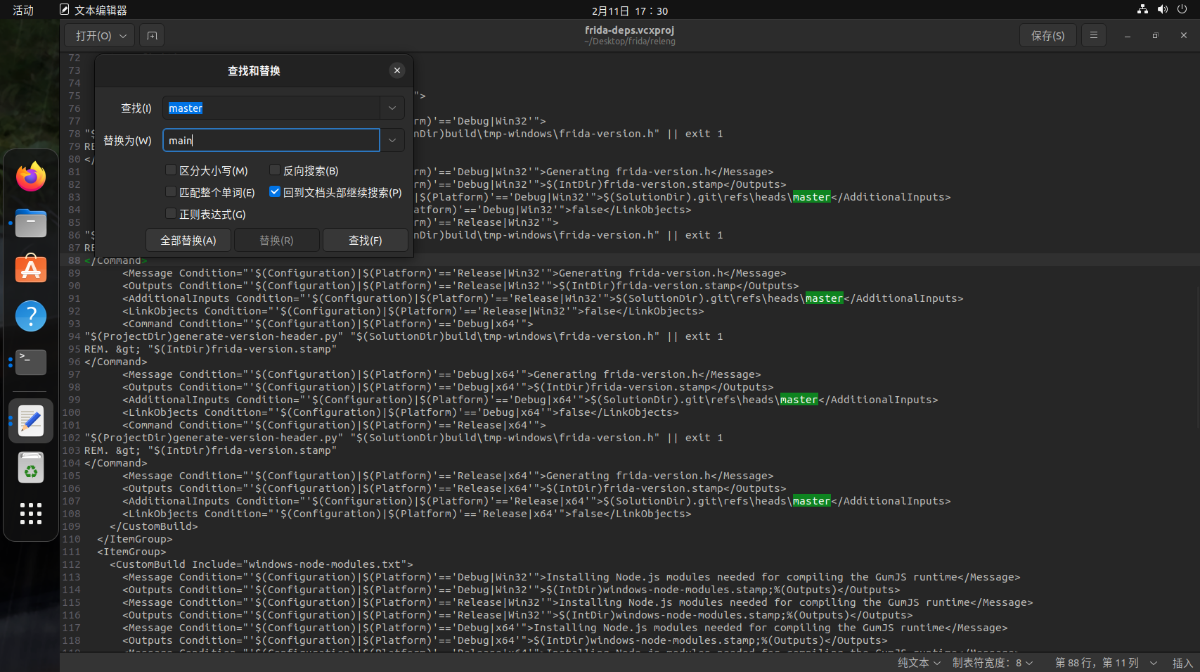The image size is (1200, 672).
Task: Expand the search history dropdown for master
Action: click(392, 108)
